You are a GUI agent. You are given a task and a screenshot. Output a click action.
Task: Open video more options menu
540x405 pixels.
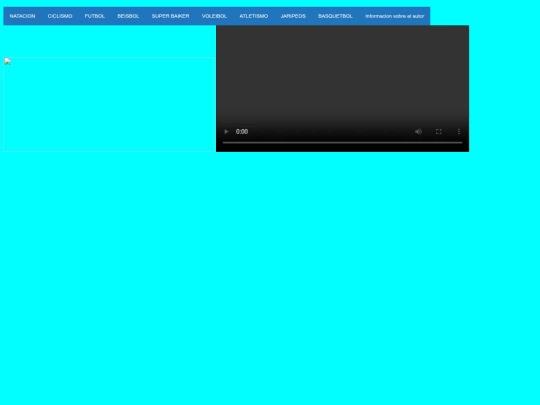point(459,132)
